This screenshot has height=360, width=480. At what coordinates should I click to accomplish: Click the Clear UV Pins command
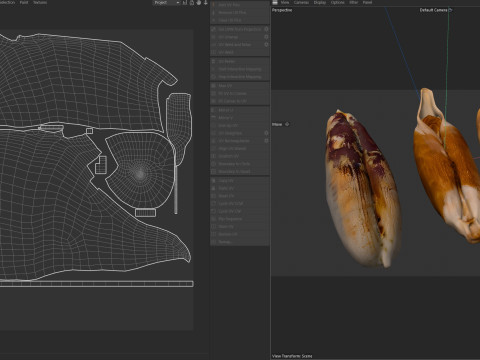click(x=240, y=20)
